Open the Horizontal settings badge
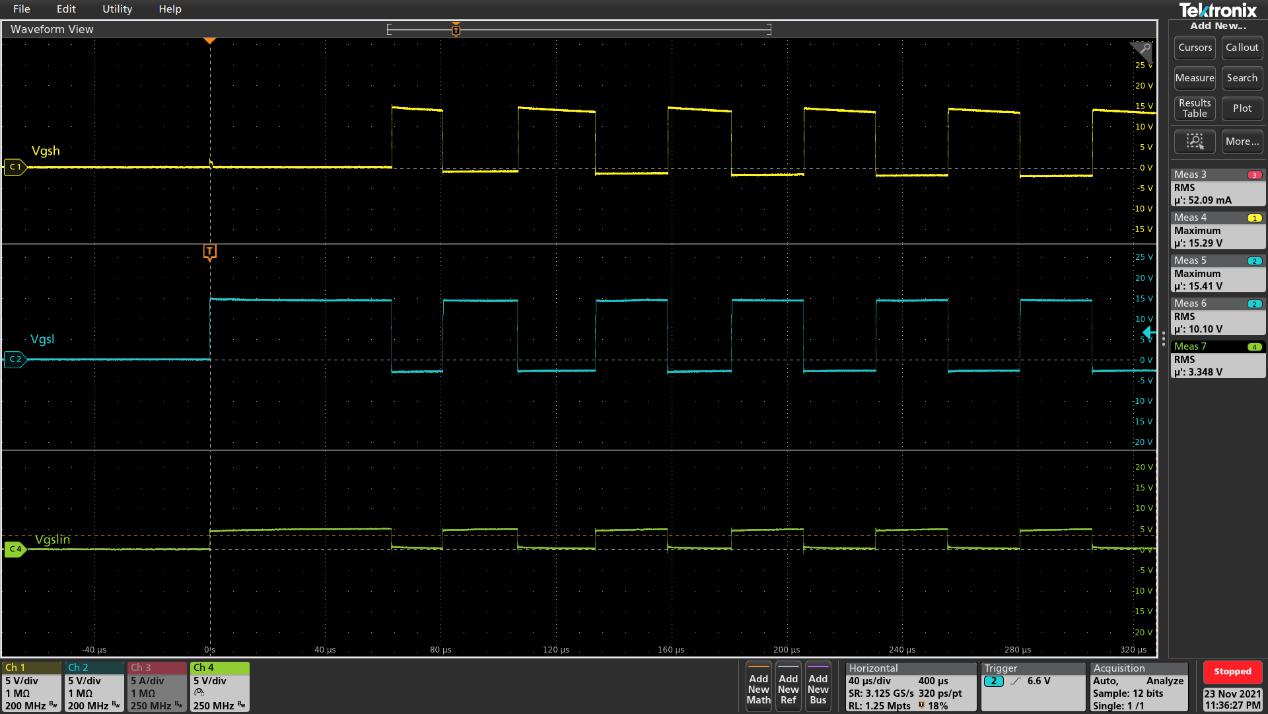The image size is (1268, 714). coord(910,685)
